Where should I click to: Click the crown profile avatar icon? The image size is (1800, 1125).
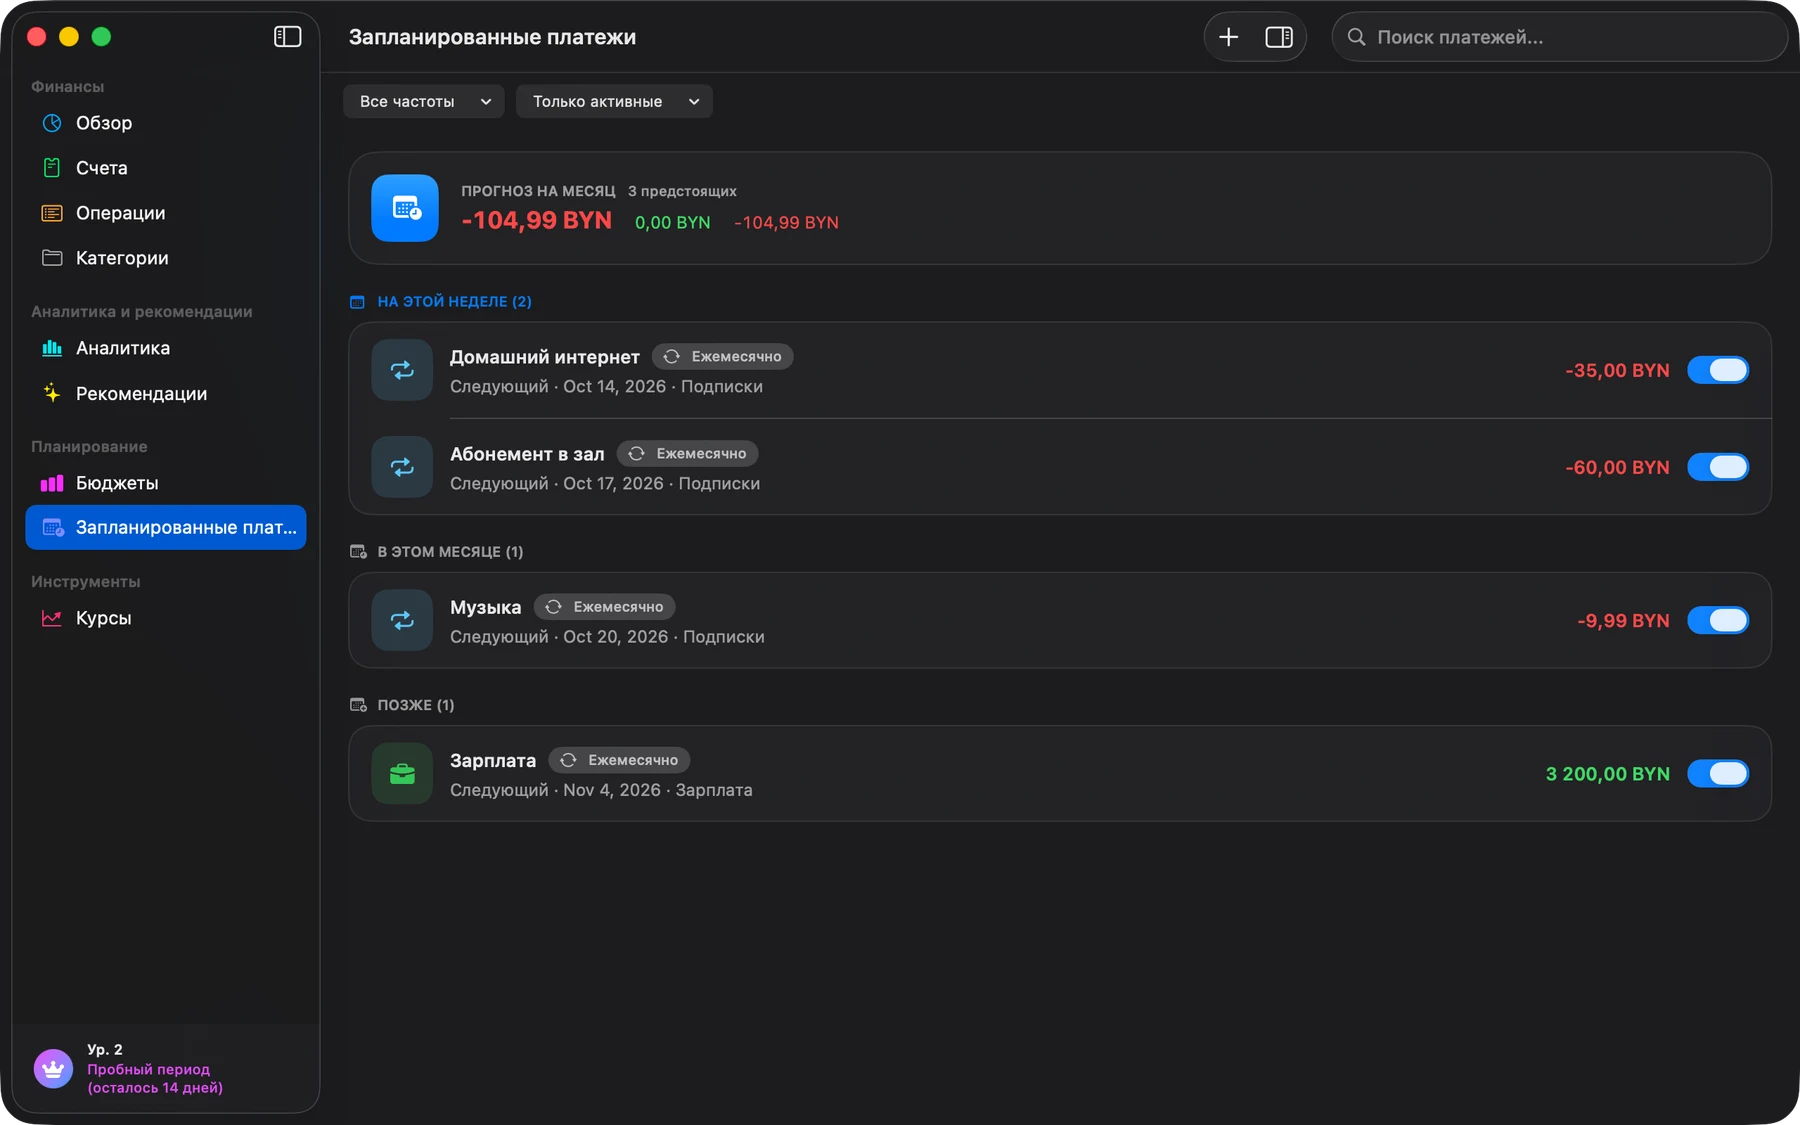click(54, 1068)
